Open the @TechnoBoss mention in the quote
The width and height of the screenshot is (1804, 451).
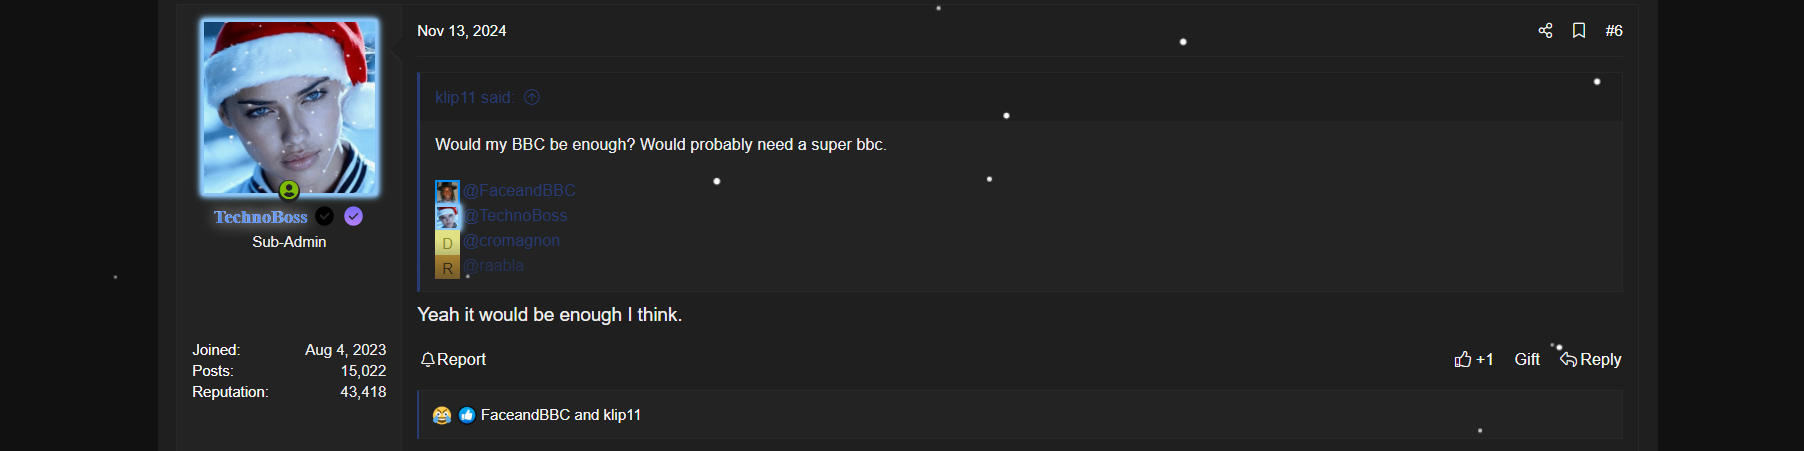pos(515,215)
